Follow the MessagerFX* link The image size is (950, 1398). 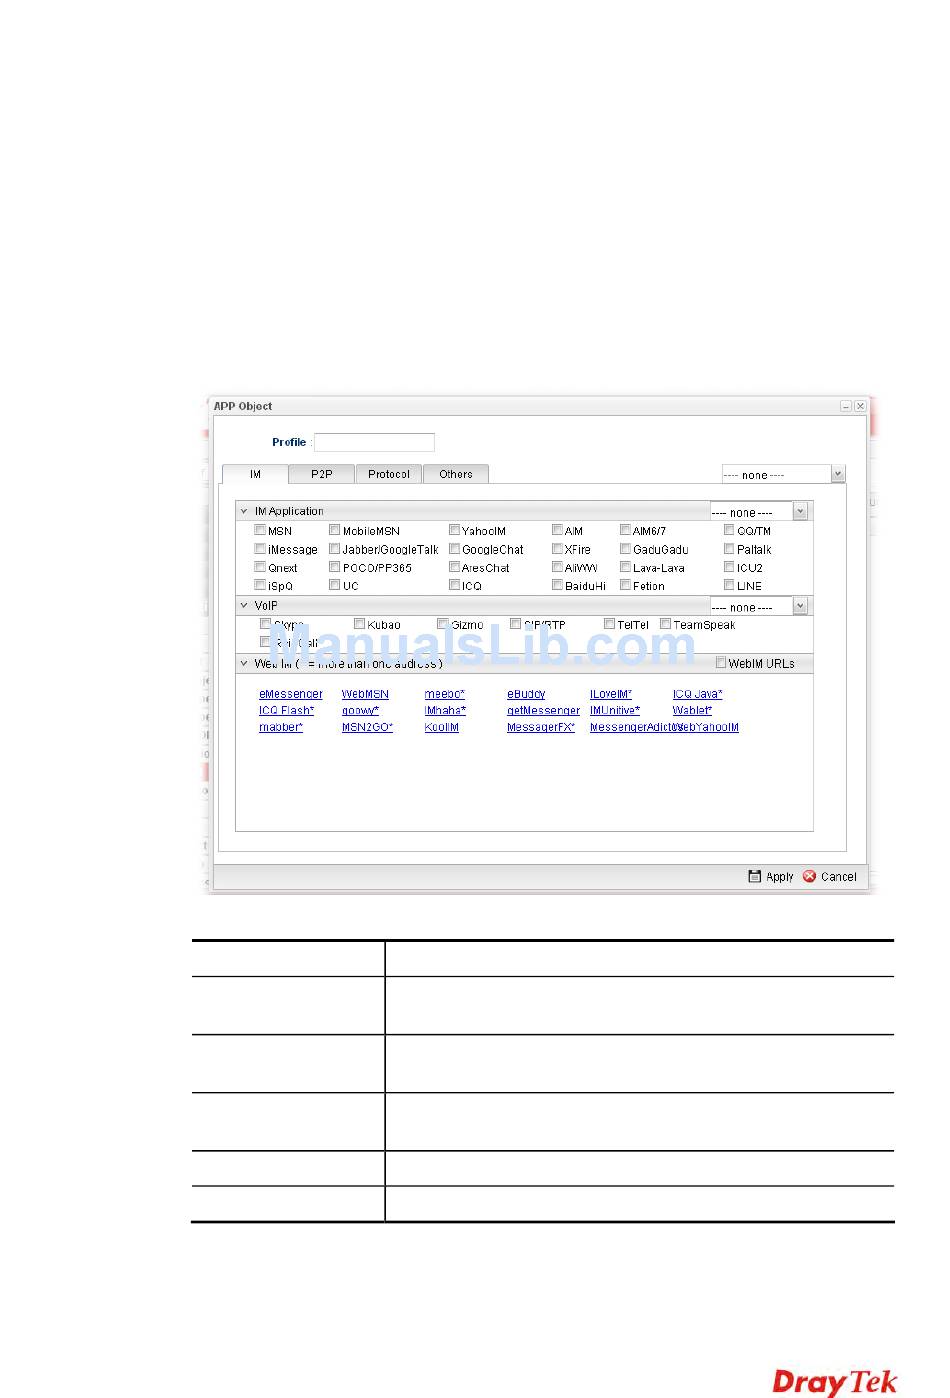[541, 728]
